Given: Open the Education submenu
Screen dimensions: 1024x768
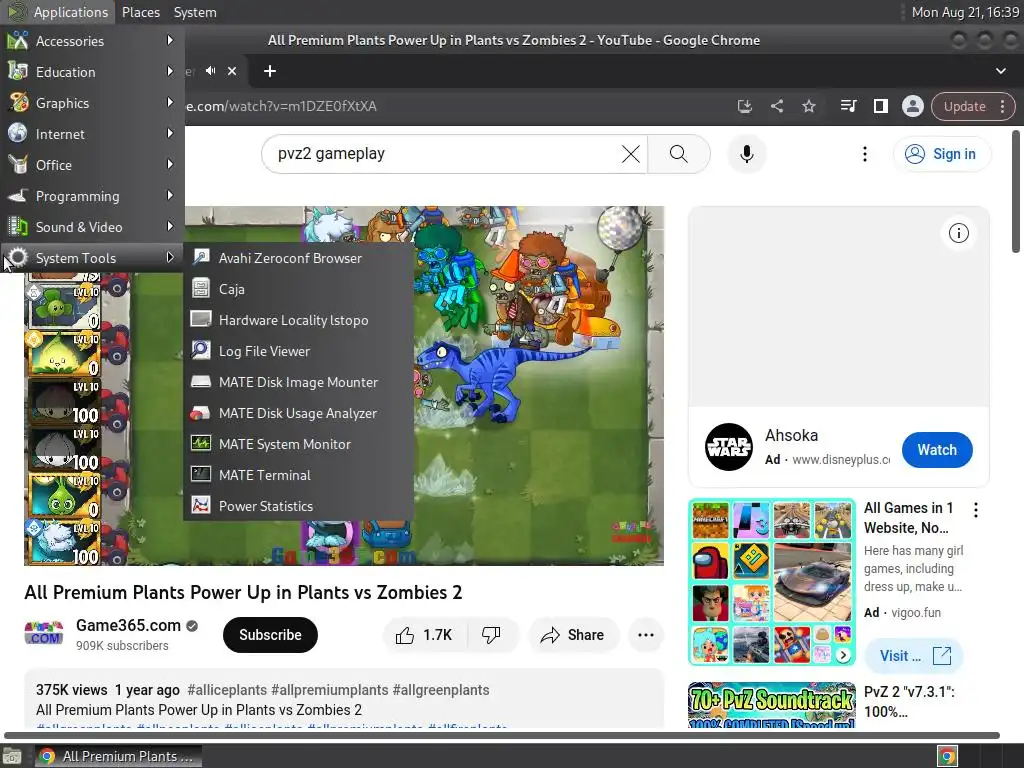Looking at the screenshot, I should point(92,72).
